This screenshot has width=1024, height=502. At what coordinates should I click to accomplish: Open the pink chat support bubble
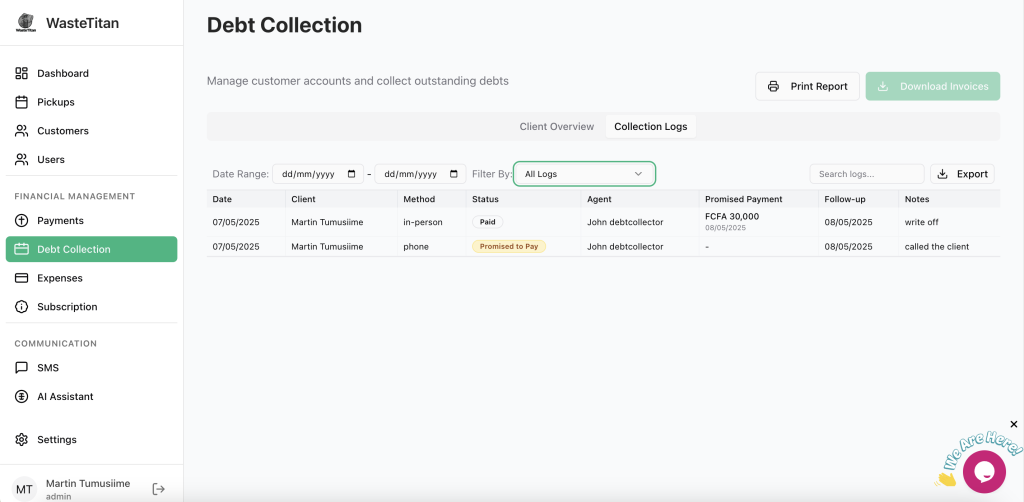(x=984, y=471)
